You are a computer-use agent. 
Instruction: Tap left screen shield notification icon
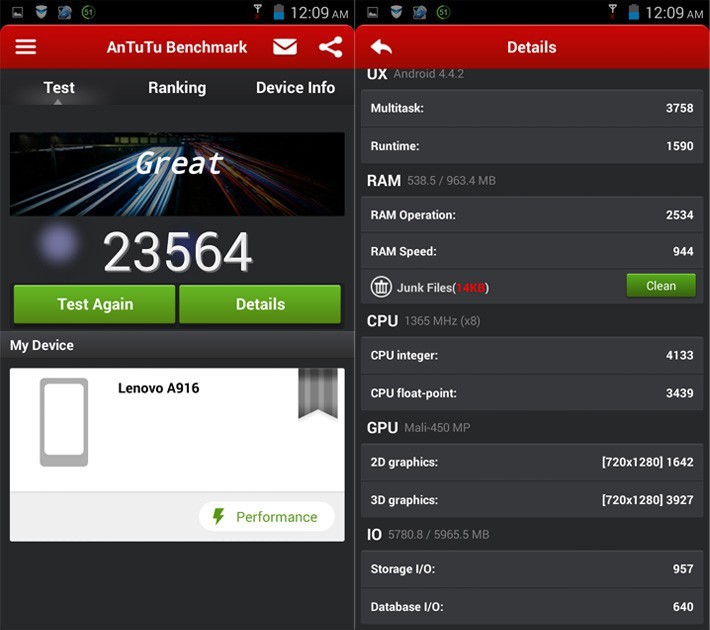(41, 12)
